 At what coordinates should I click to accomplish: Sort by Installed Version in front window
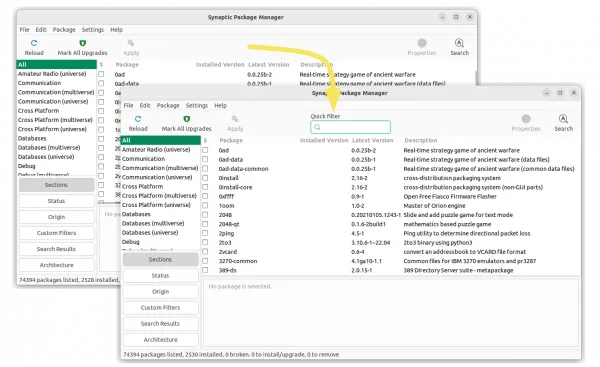point(324,140)
